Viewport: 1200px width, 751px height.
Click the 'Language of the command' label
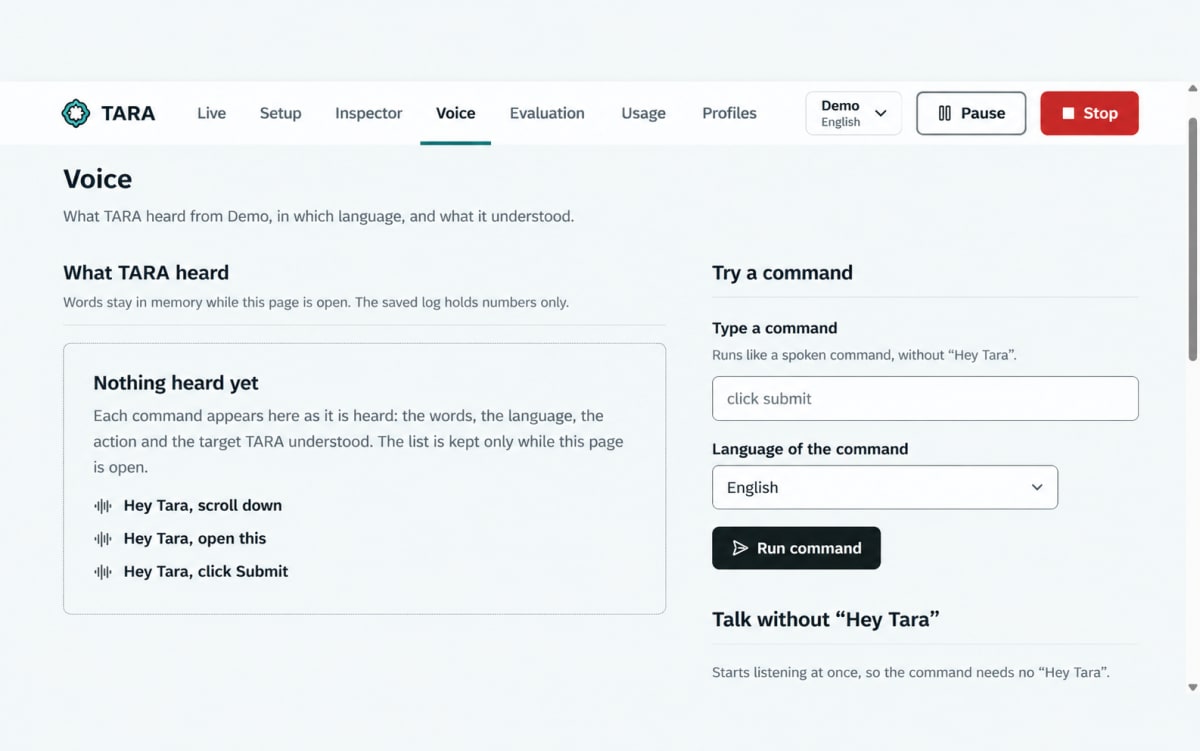pyautogui.click(x=810, y=449)
